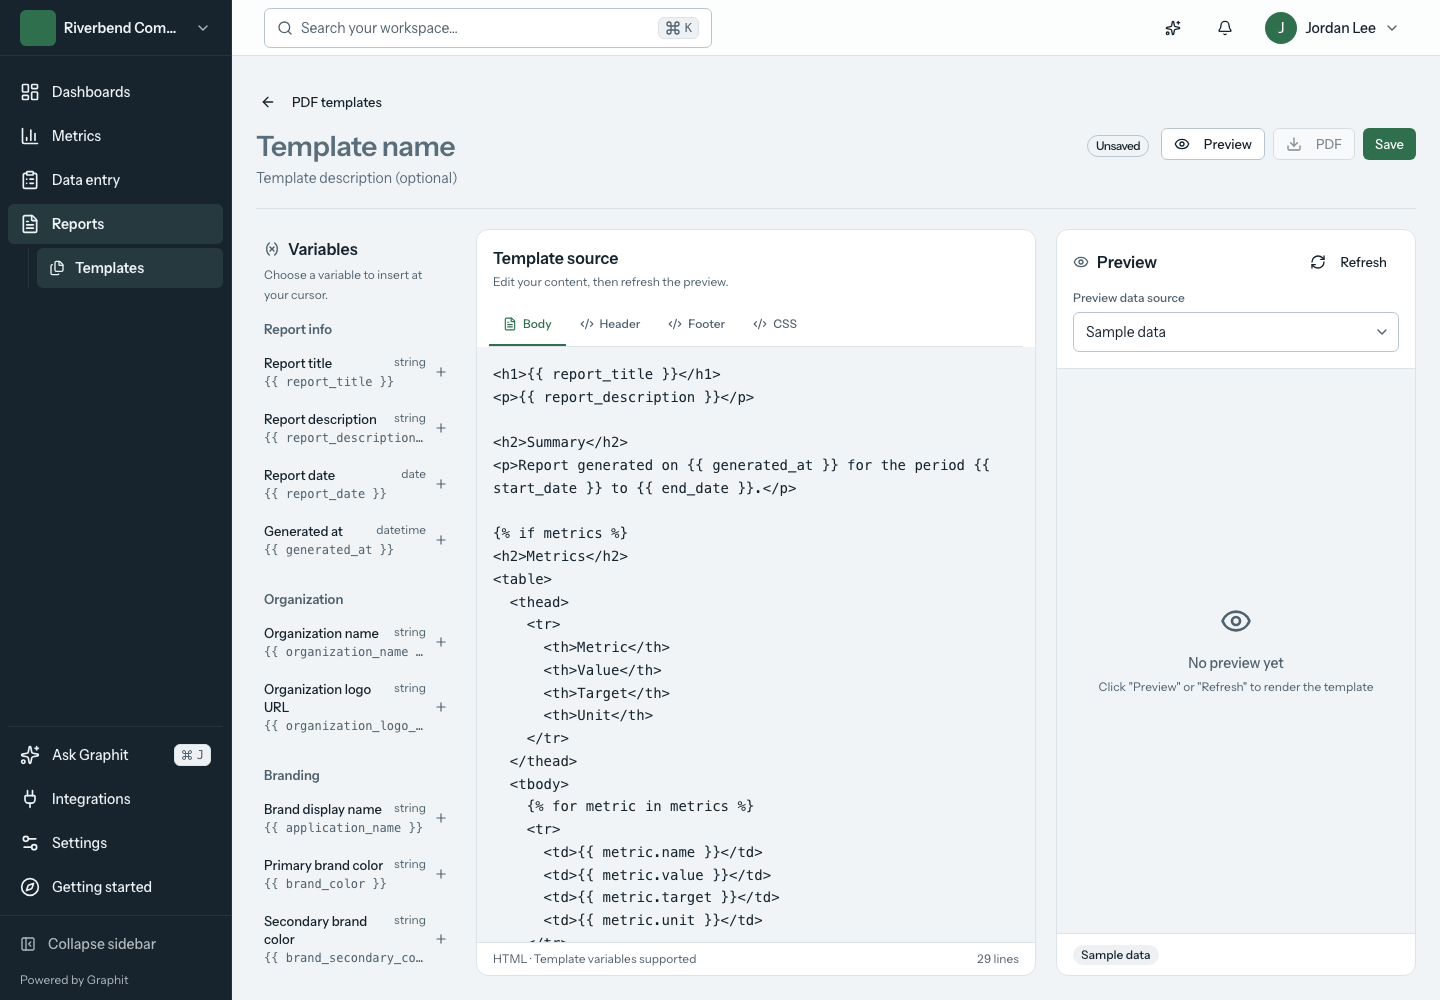This screenshot has height=1000, width=1440.
Task: Open Data entry page
Action: 116,180
